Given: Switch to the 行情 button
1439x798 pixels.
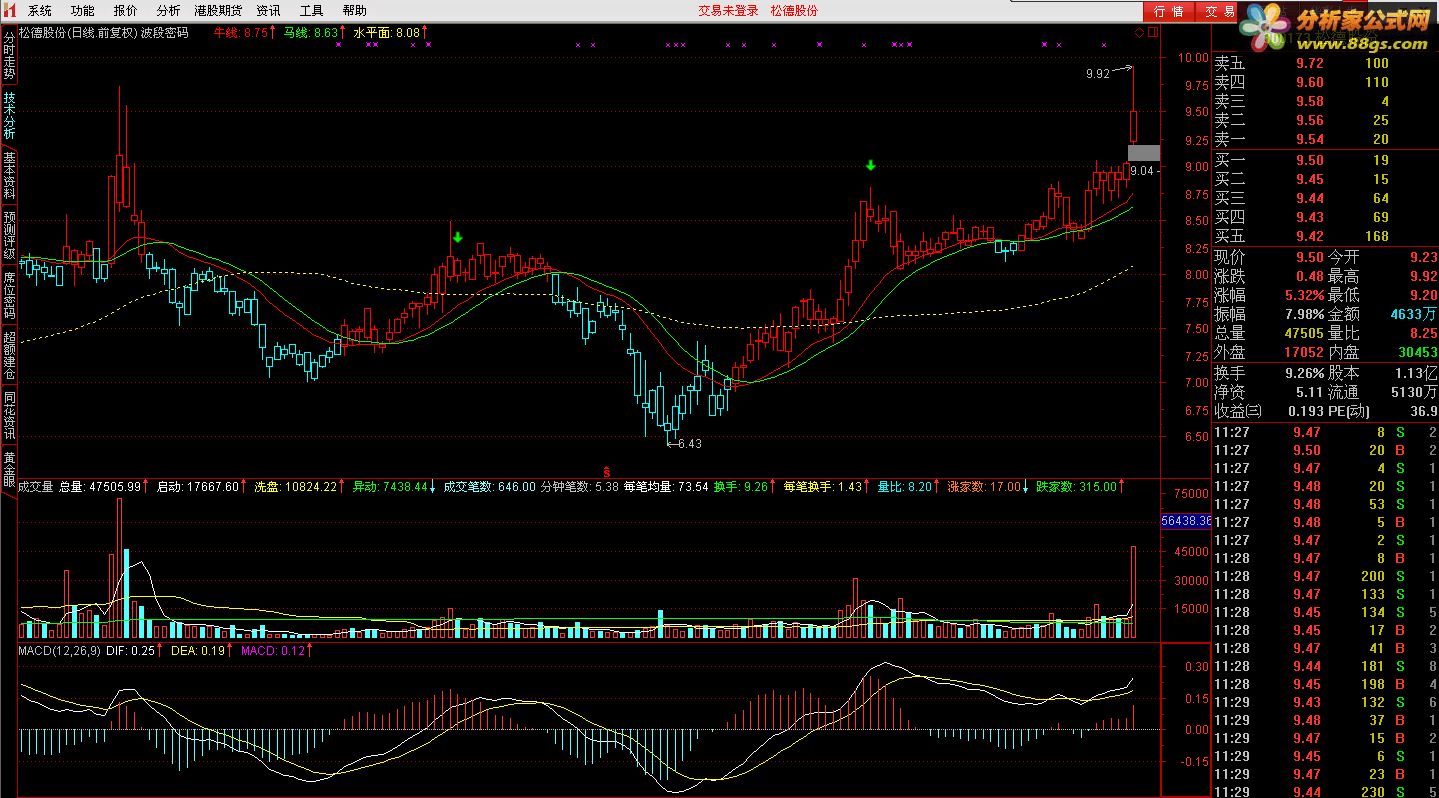Looking at the screenshot, I should coord(1168,11).
